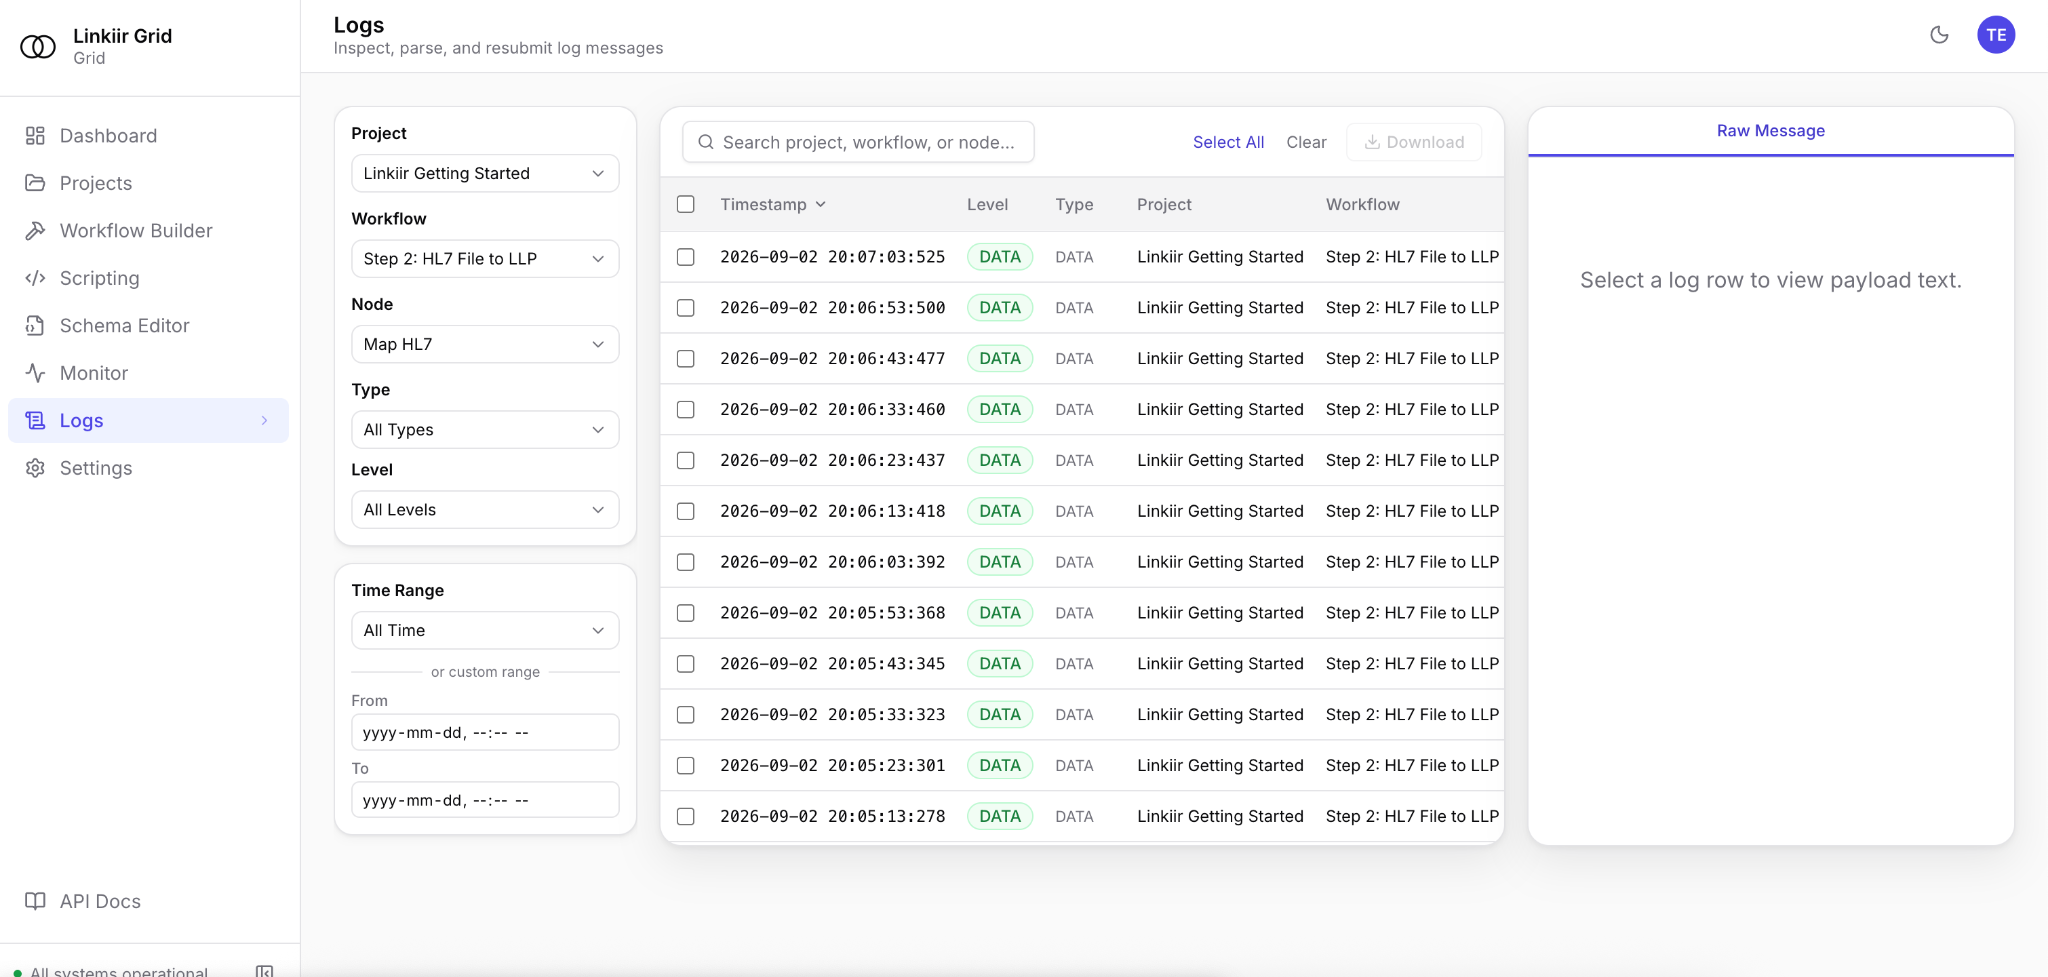The height and width of the screenshot is (977, 2048).
Task: Click the Download button
Action: click(x=1414, y=142)
